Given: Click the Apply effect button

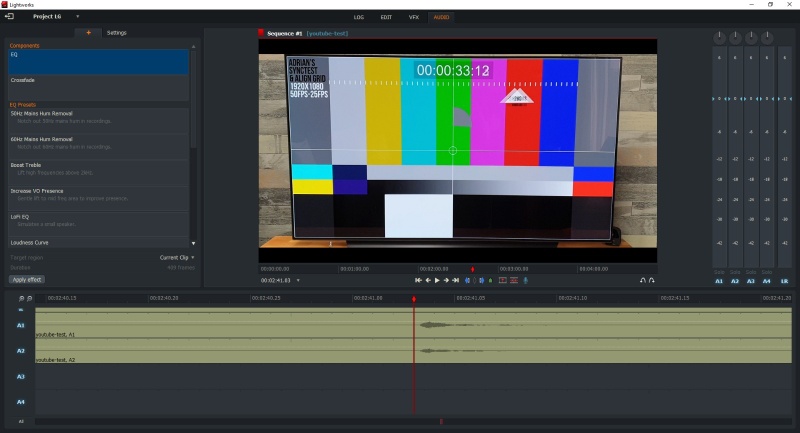Looking at the screenshot, I should pos(27,279).
